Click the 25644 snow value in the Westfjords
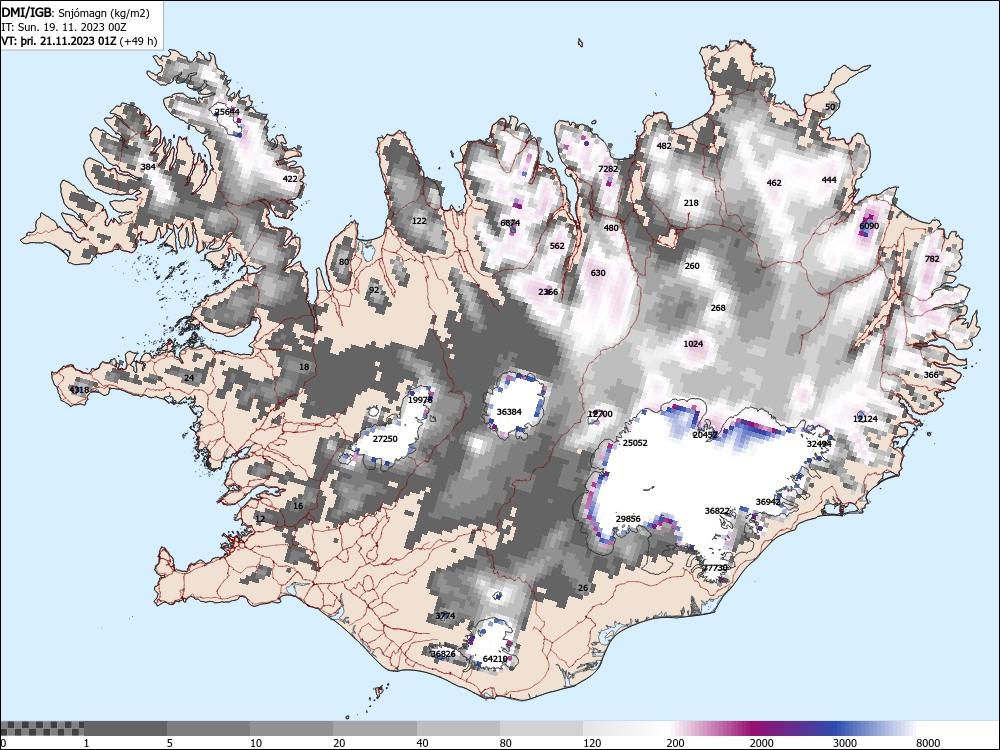Viewport: 1000px width, 750px height. (227, 112)
